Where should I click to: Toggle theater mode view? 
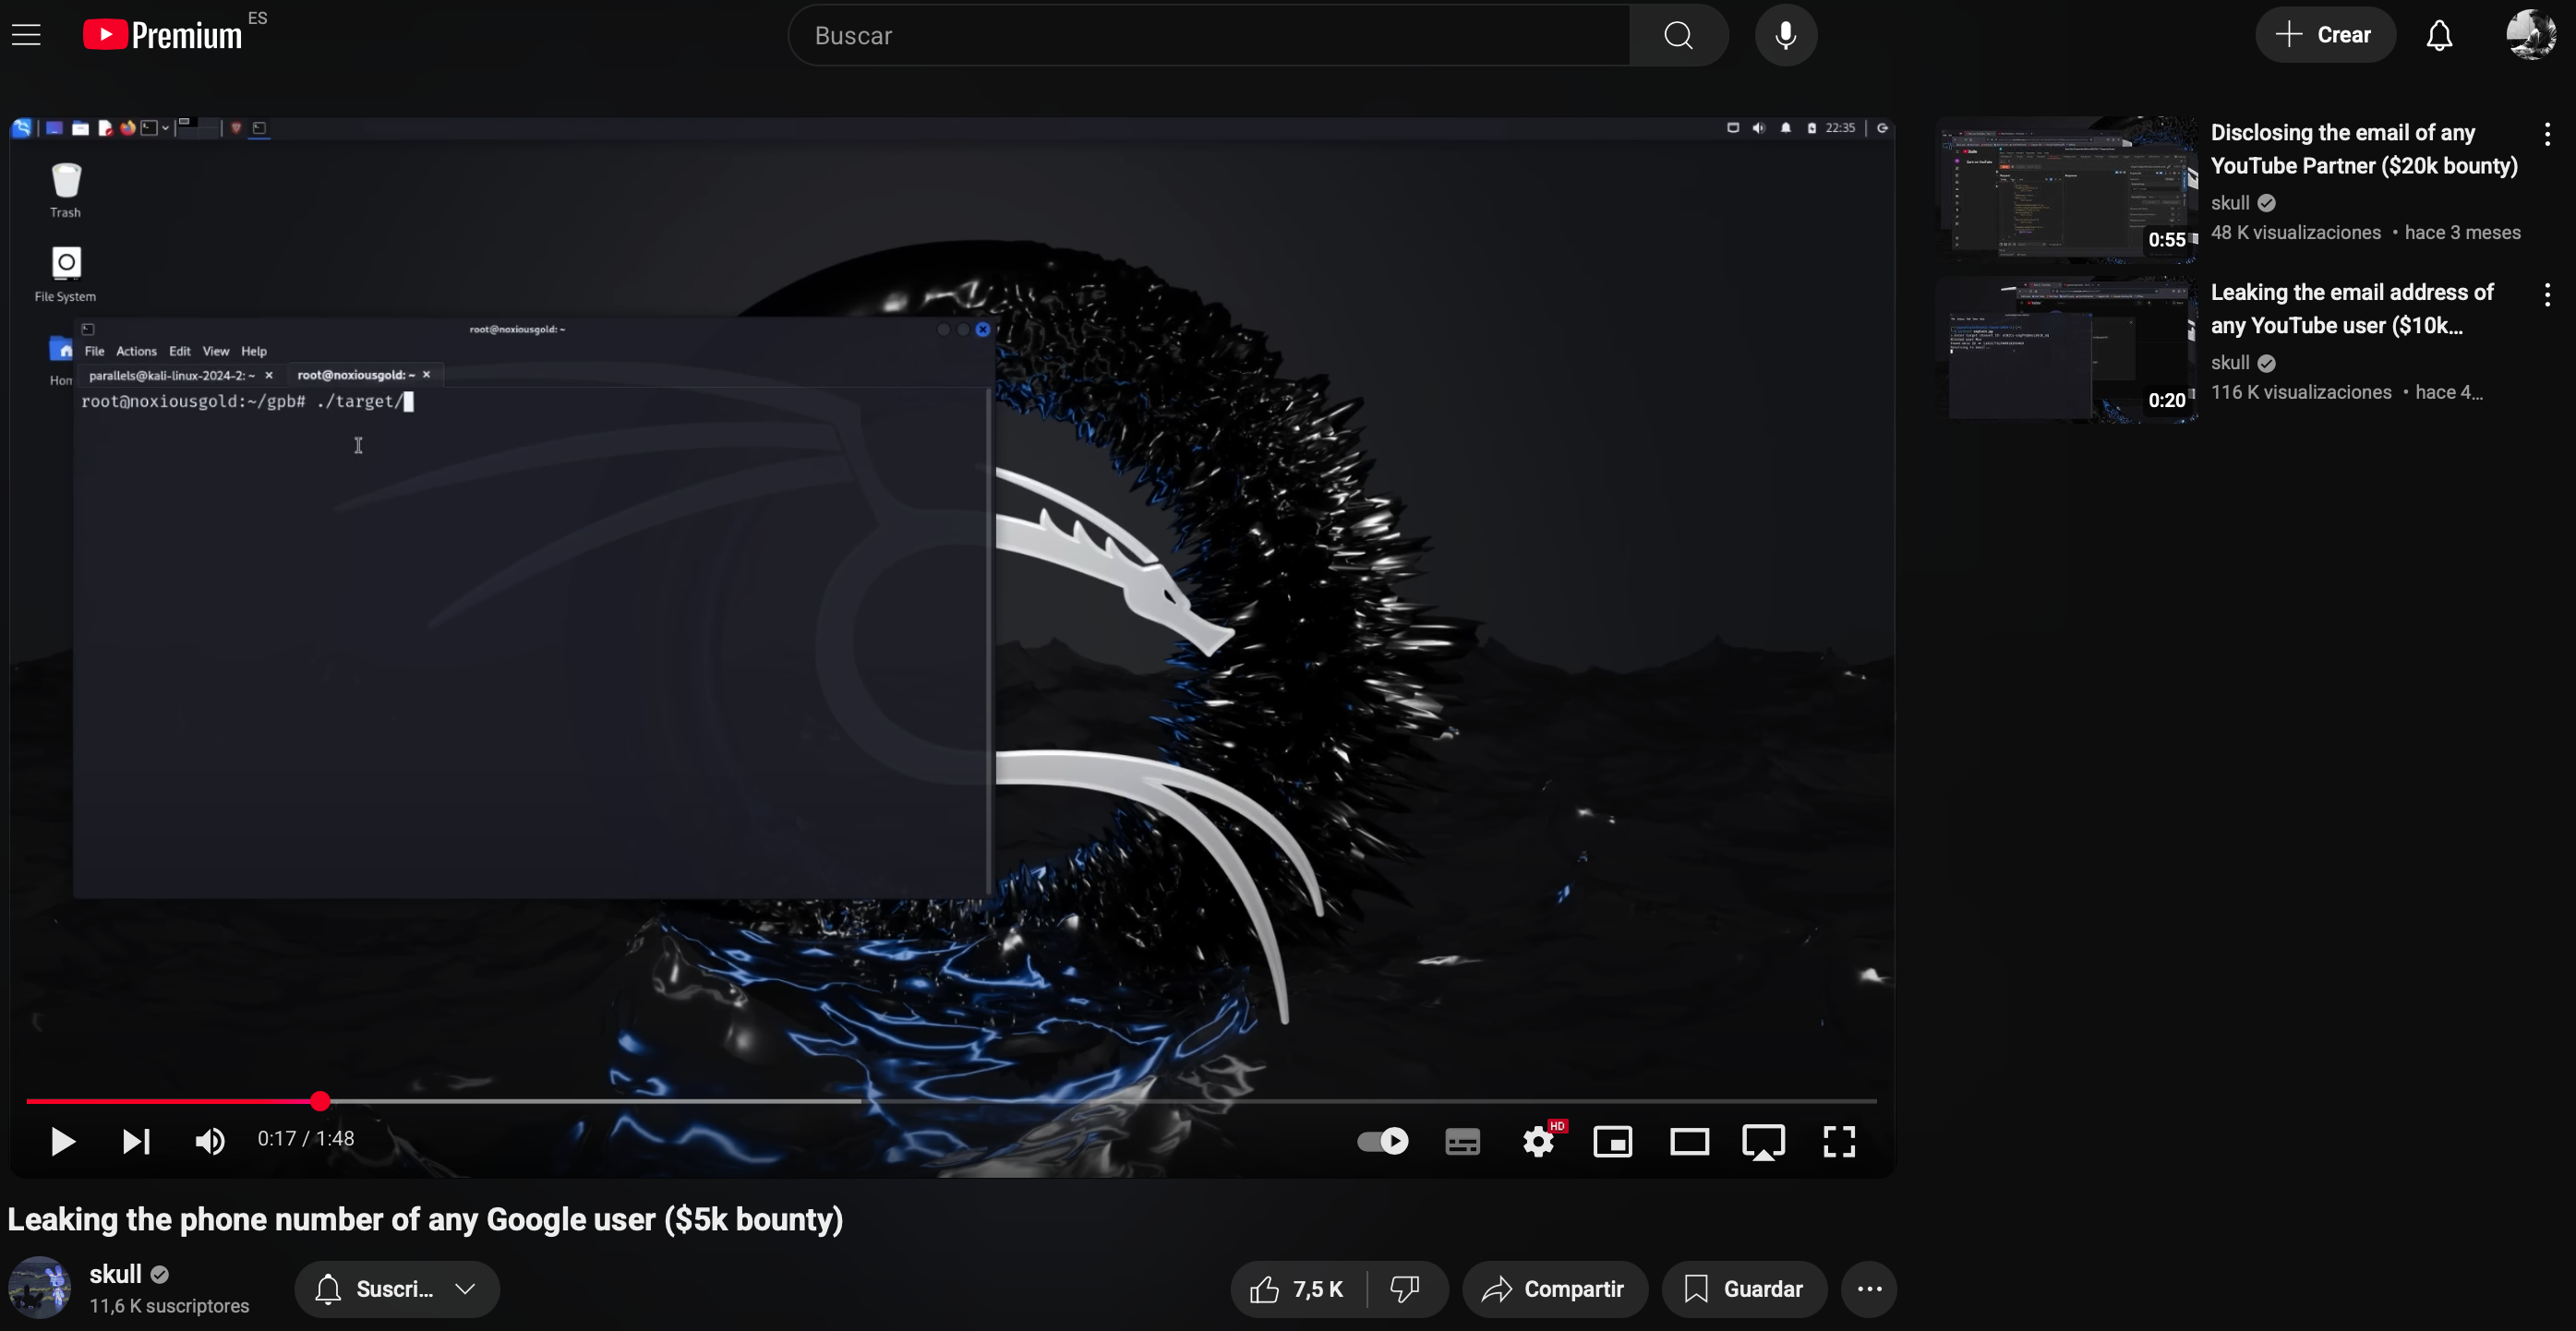(x=1689, y=1141)
